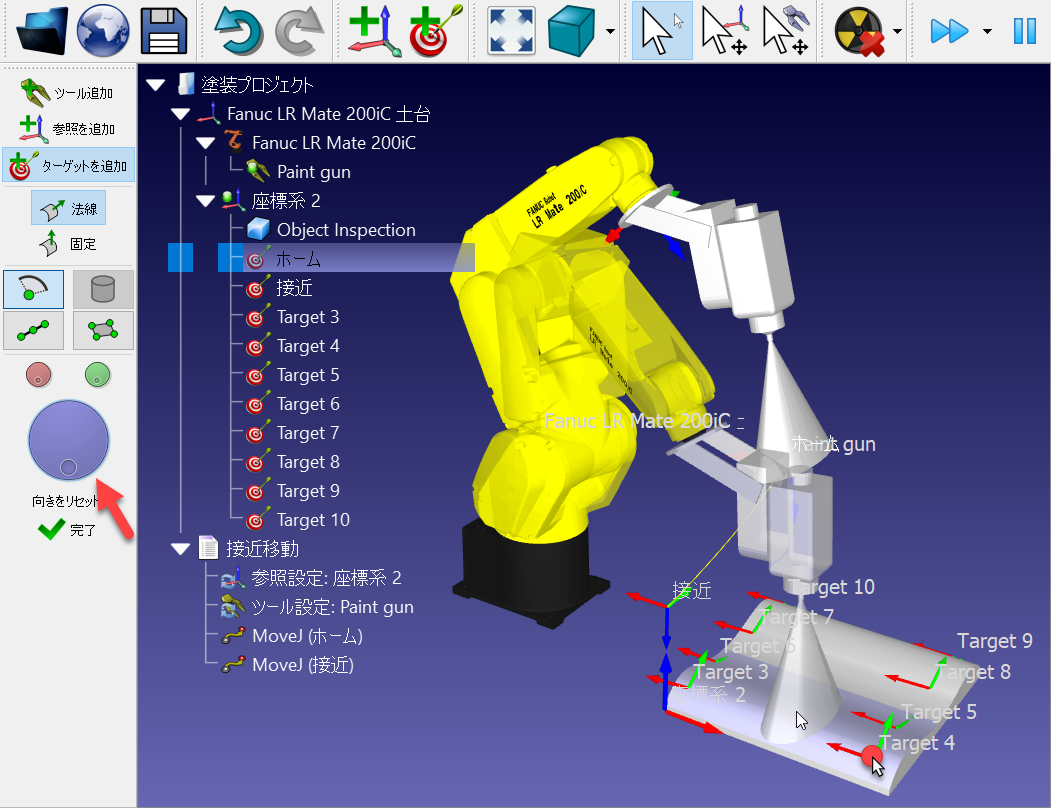Select Target 7 in the tree

(308, 433)
